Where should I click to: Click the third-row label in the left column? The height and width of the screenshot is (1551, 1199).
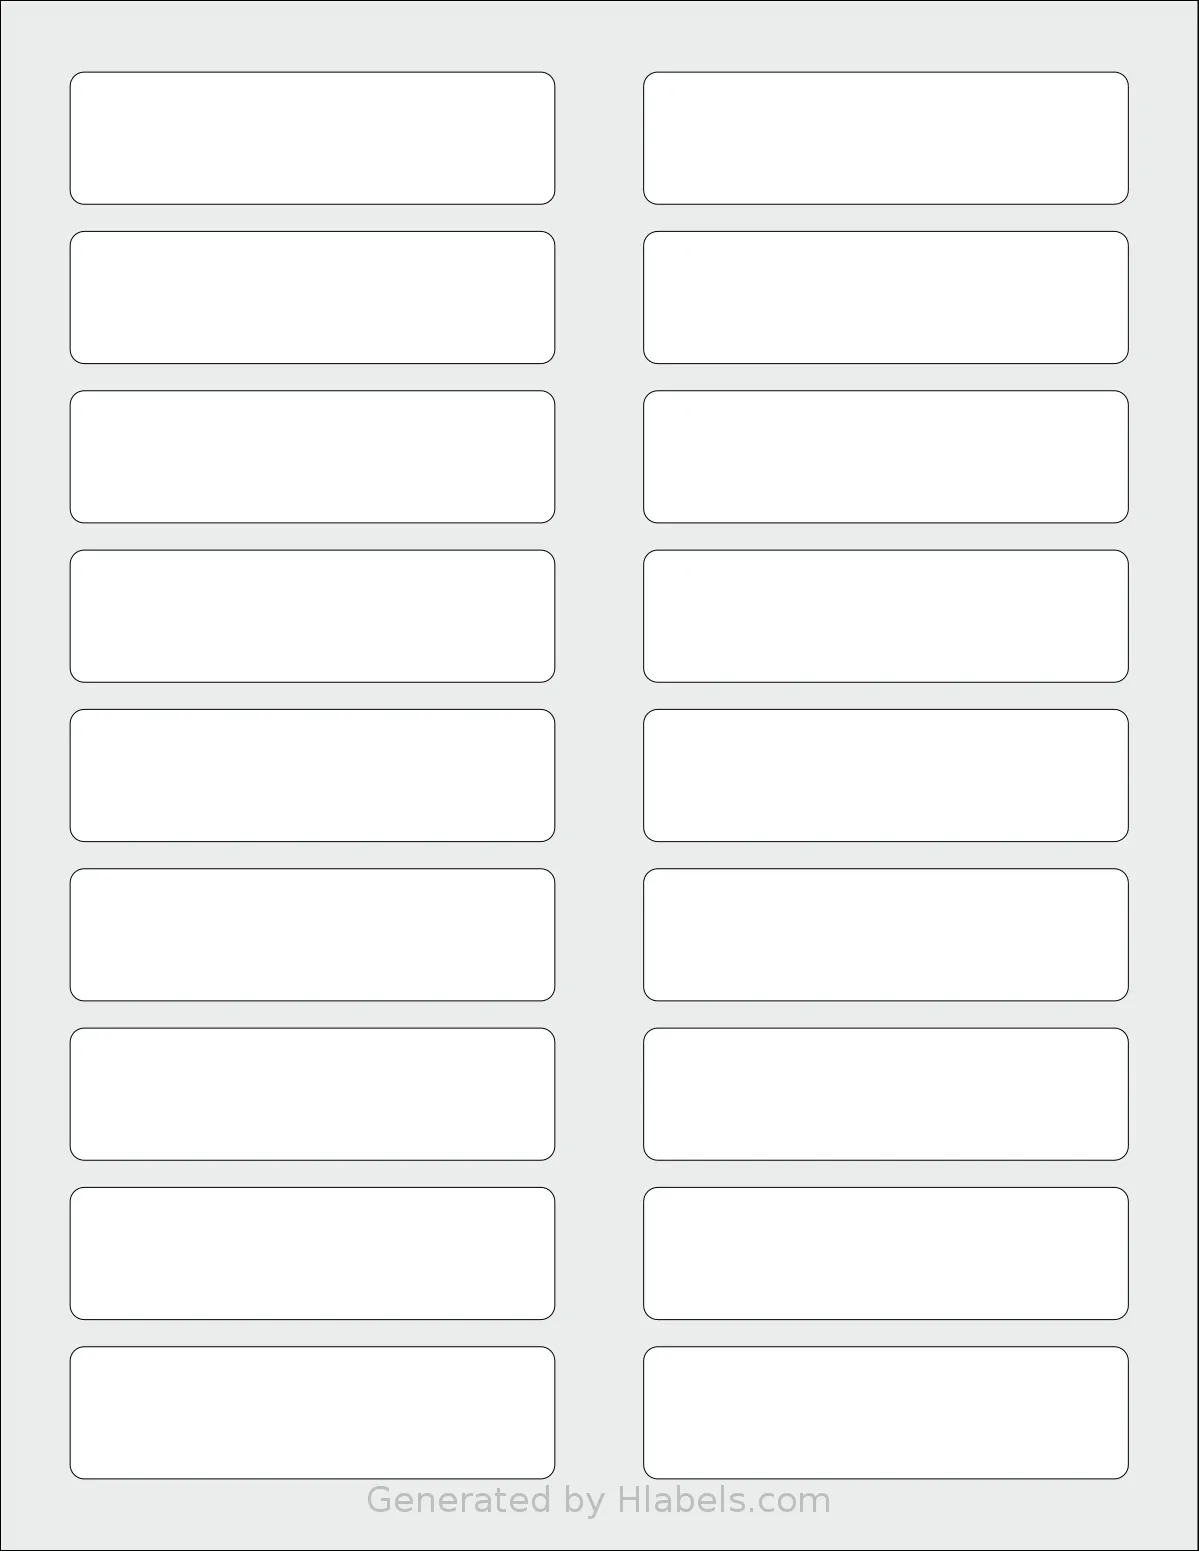point(312,457)
